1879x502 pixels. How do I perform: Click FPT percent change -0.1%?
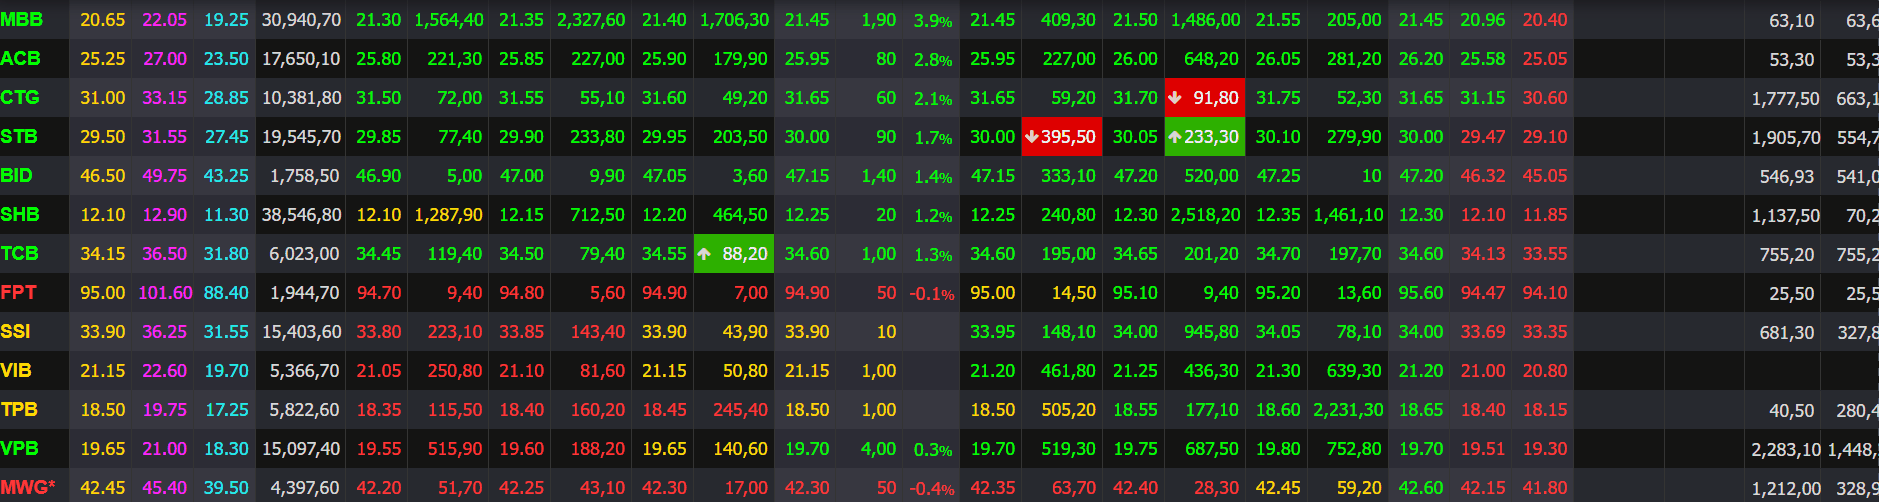point(931,294)
